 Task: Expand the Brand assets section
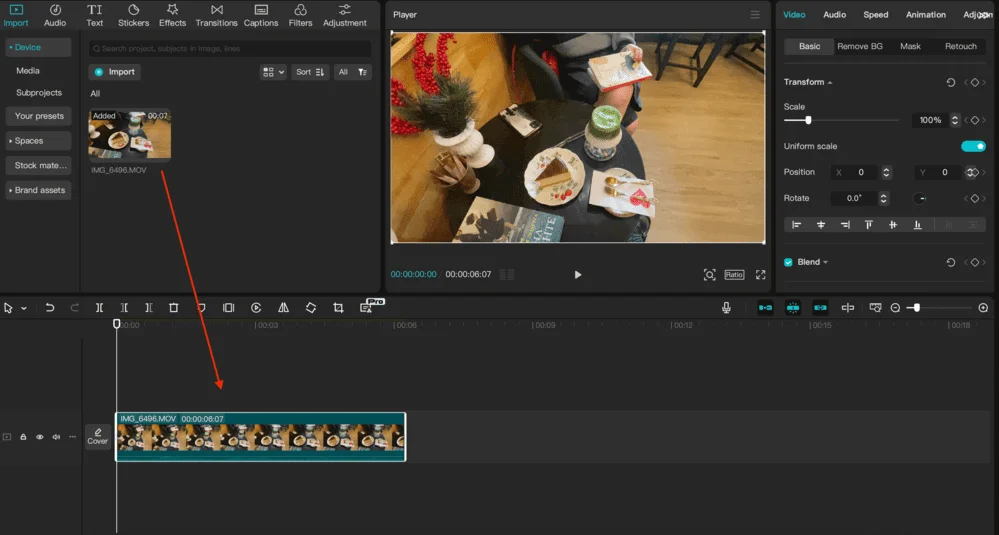(39, 190)
